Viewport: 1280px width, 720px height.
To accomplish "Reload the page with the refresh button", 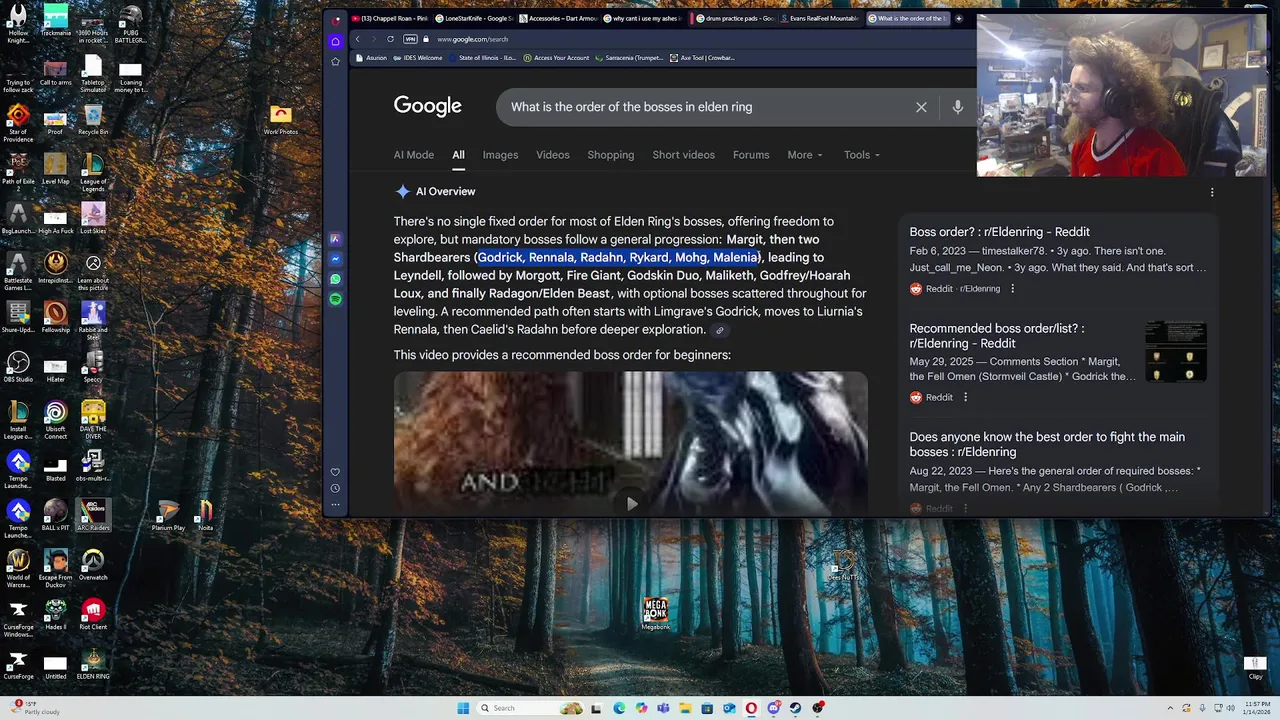I will (x=390, y=39).
